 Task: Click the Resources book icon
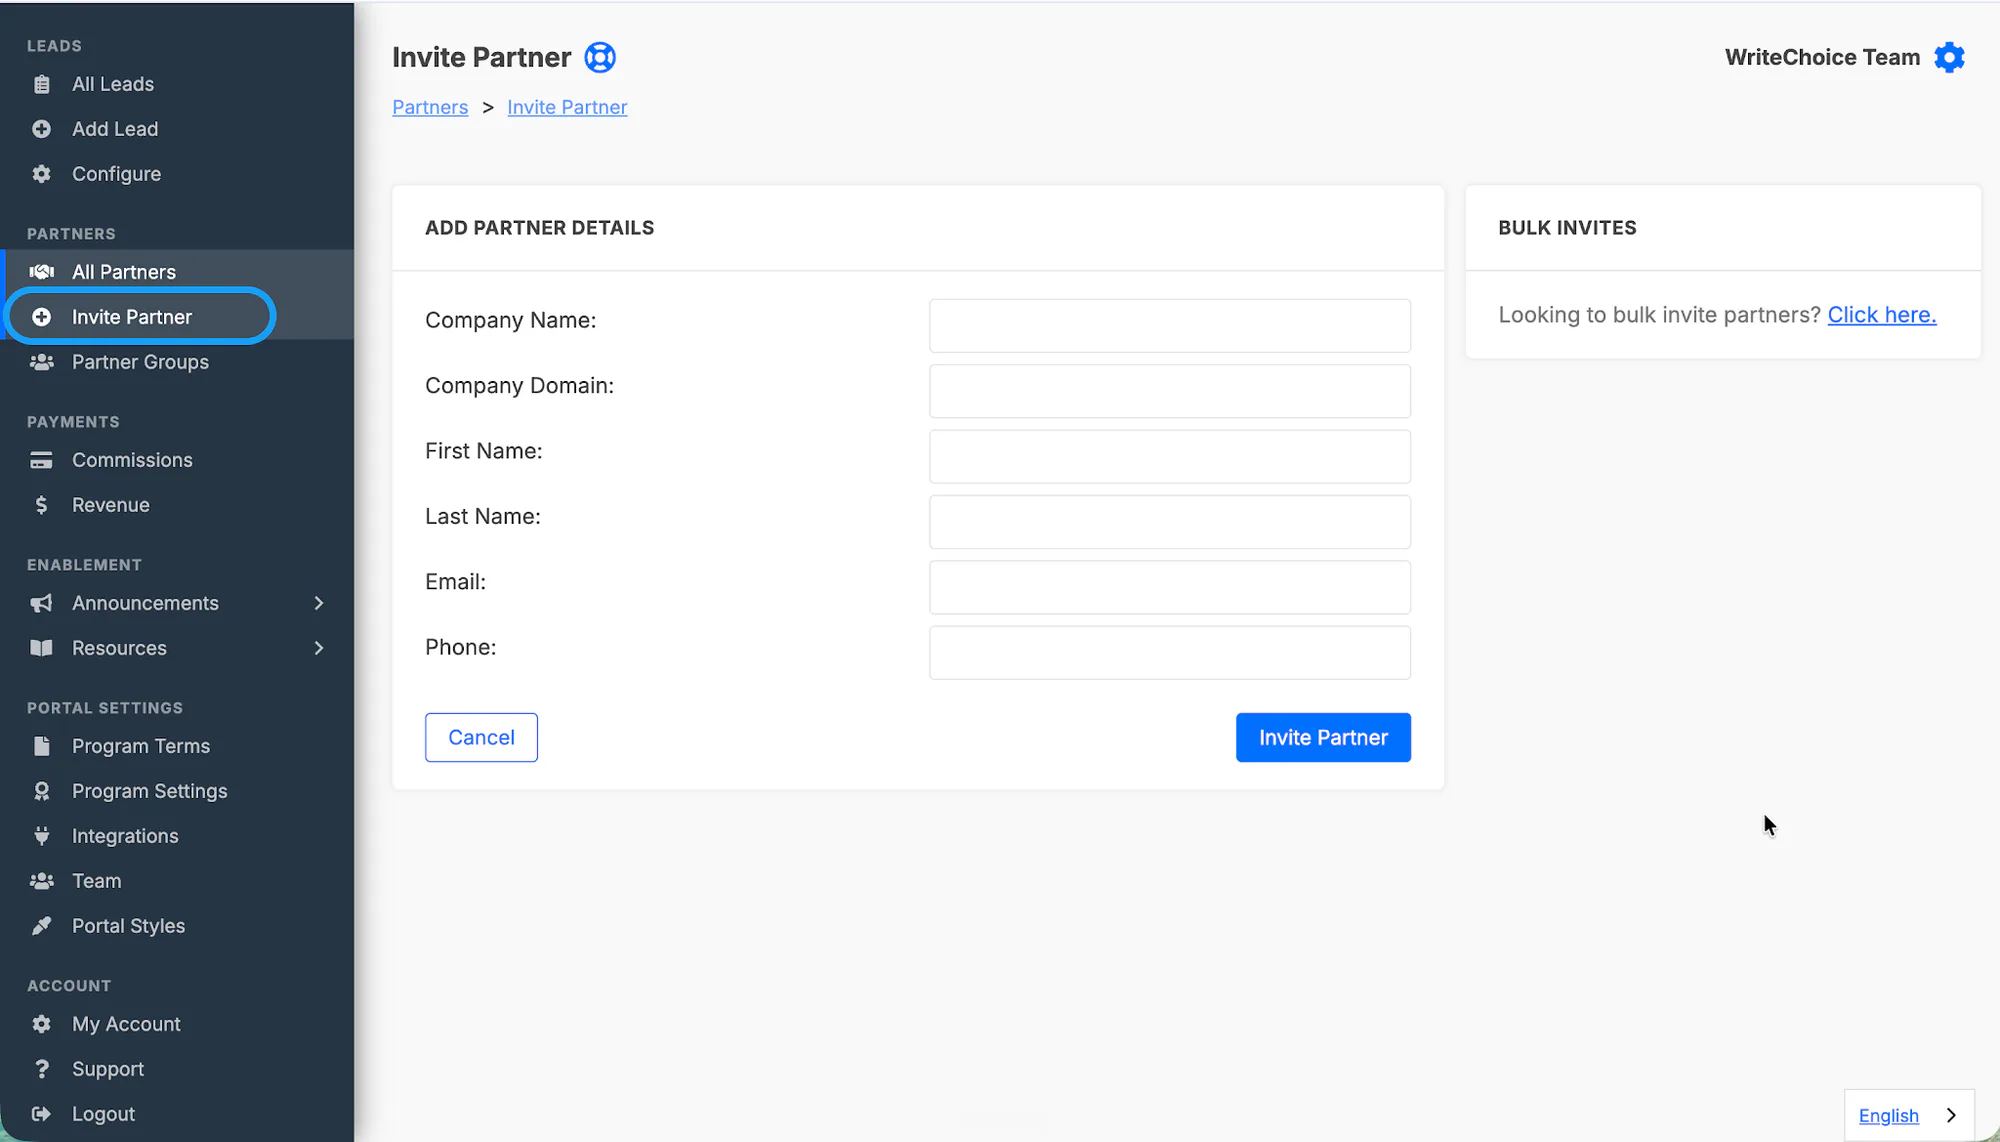tap(41, 648)
